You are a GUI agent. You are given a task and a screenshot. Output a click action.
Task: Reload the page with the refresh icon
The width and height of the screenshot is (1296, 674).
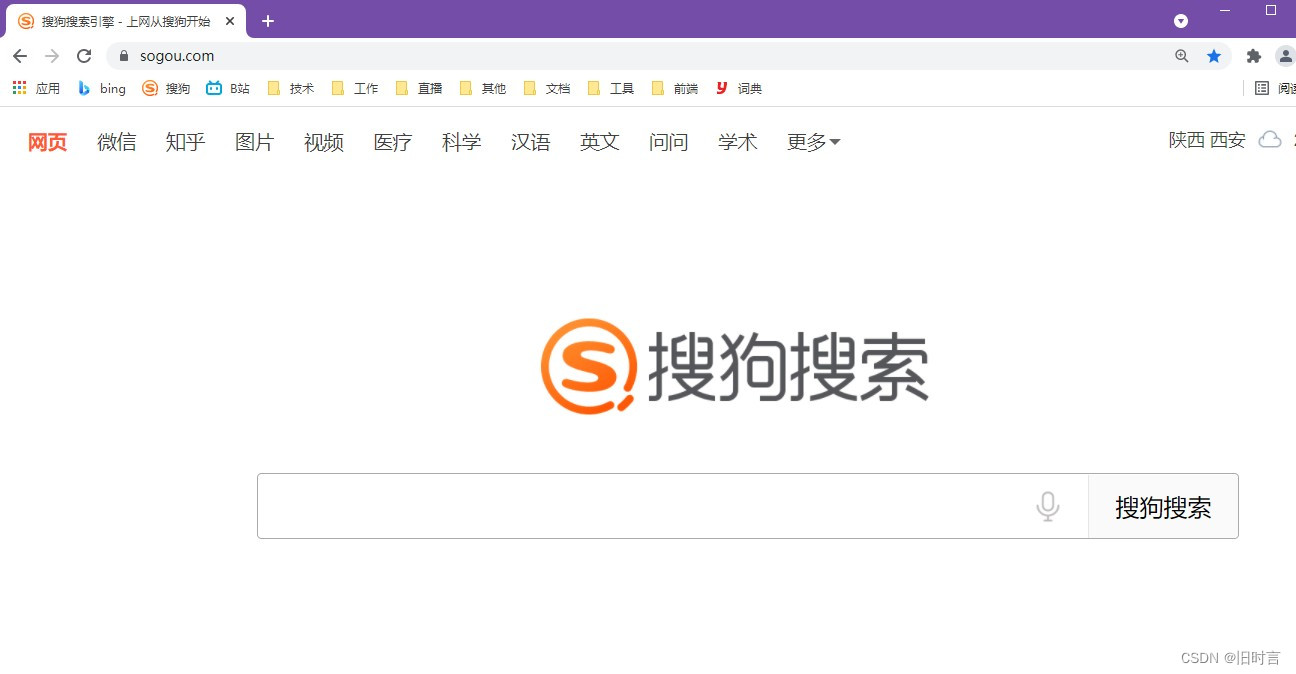84,56
